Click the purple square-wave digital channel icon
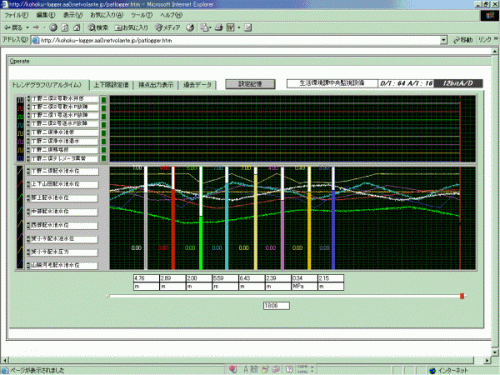Image resolution: width=500 pixels, height=375 pixels. 21,142
